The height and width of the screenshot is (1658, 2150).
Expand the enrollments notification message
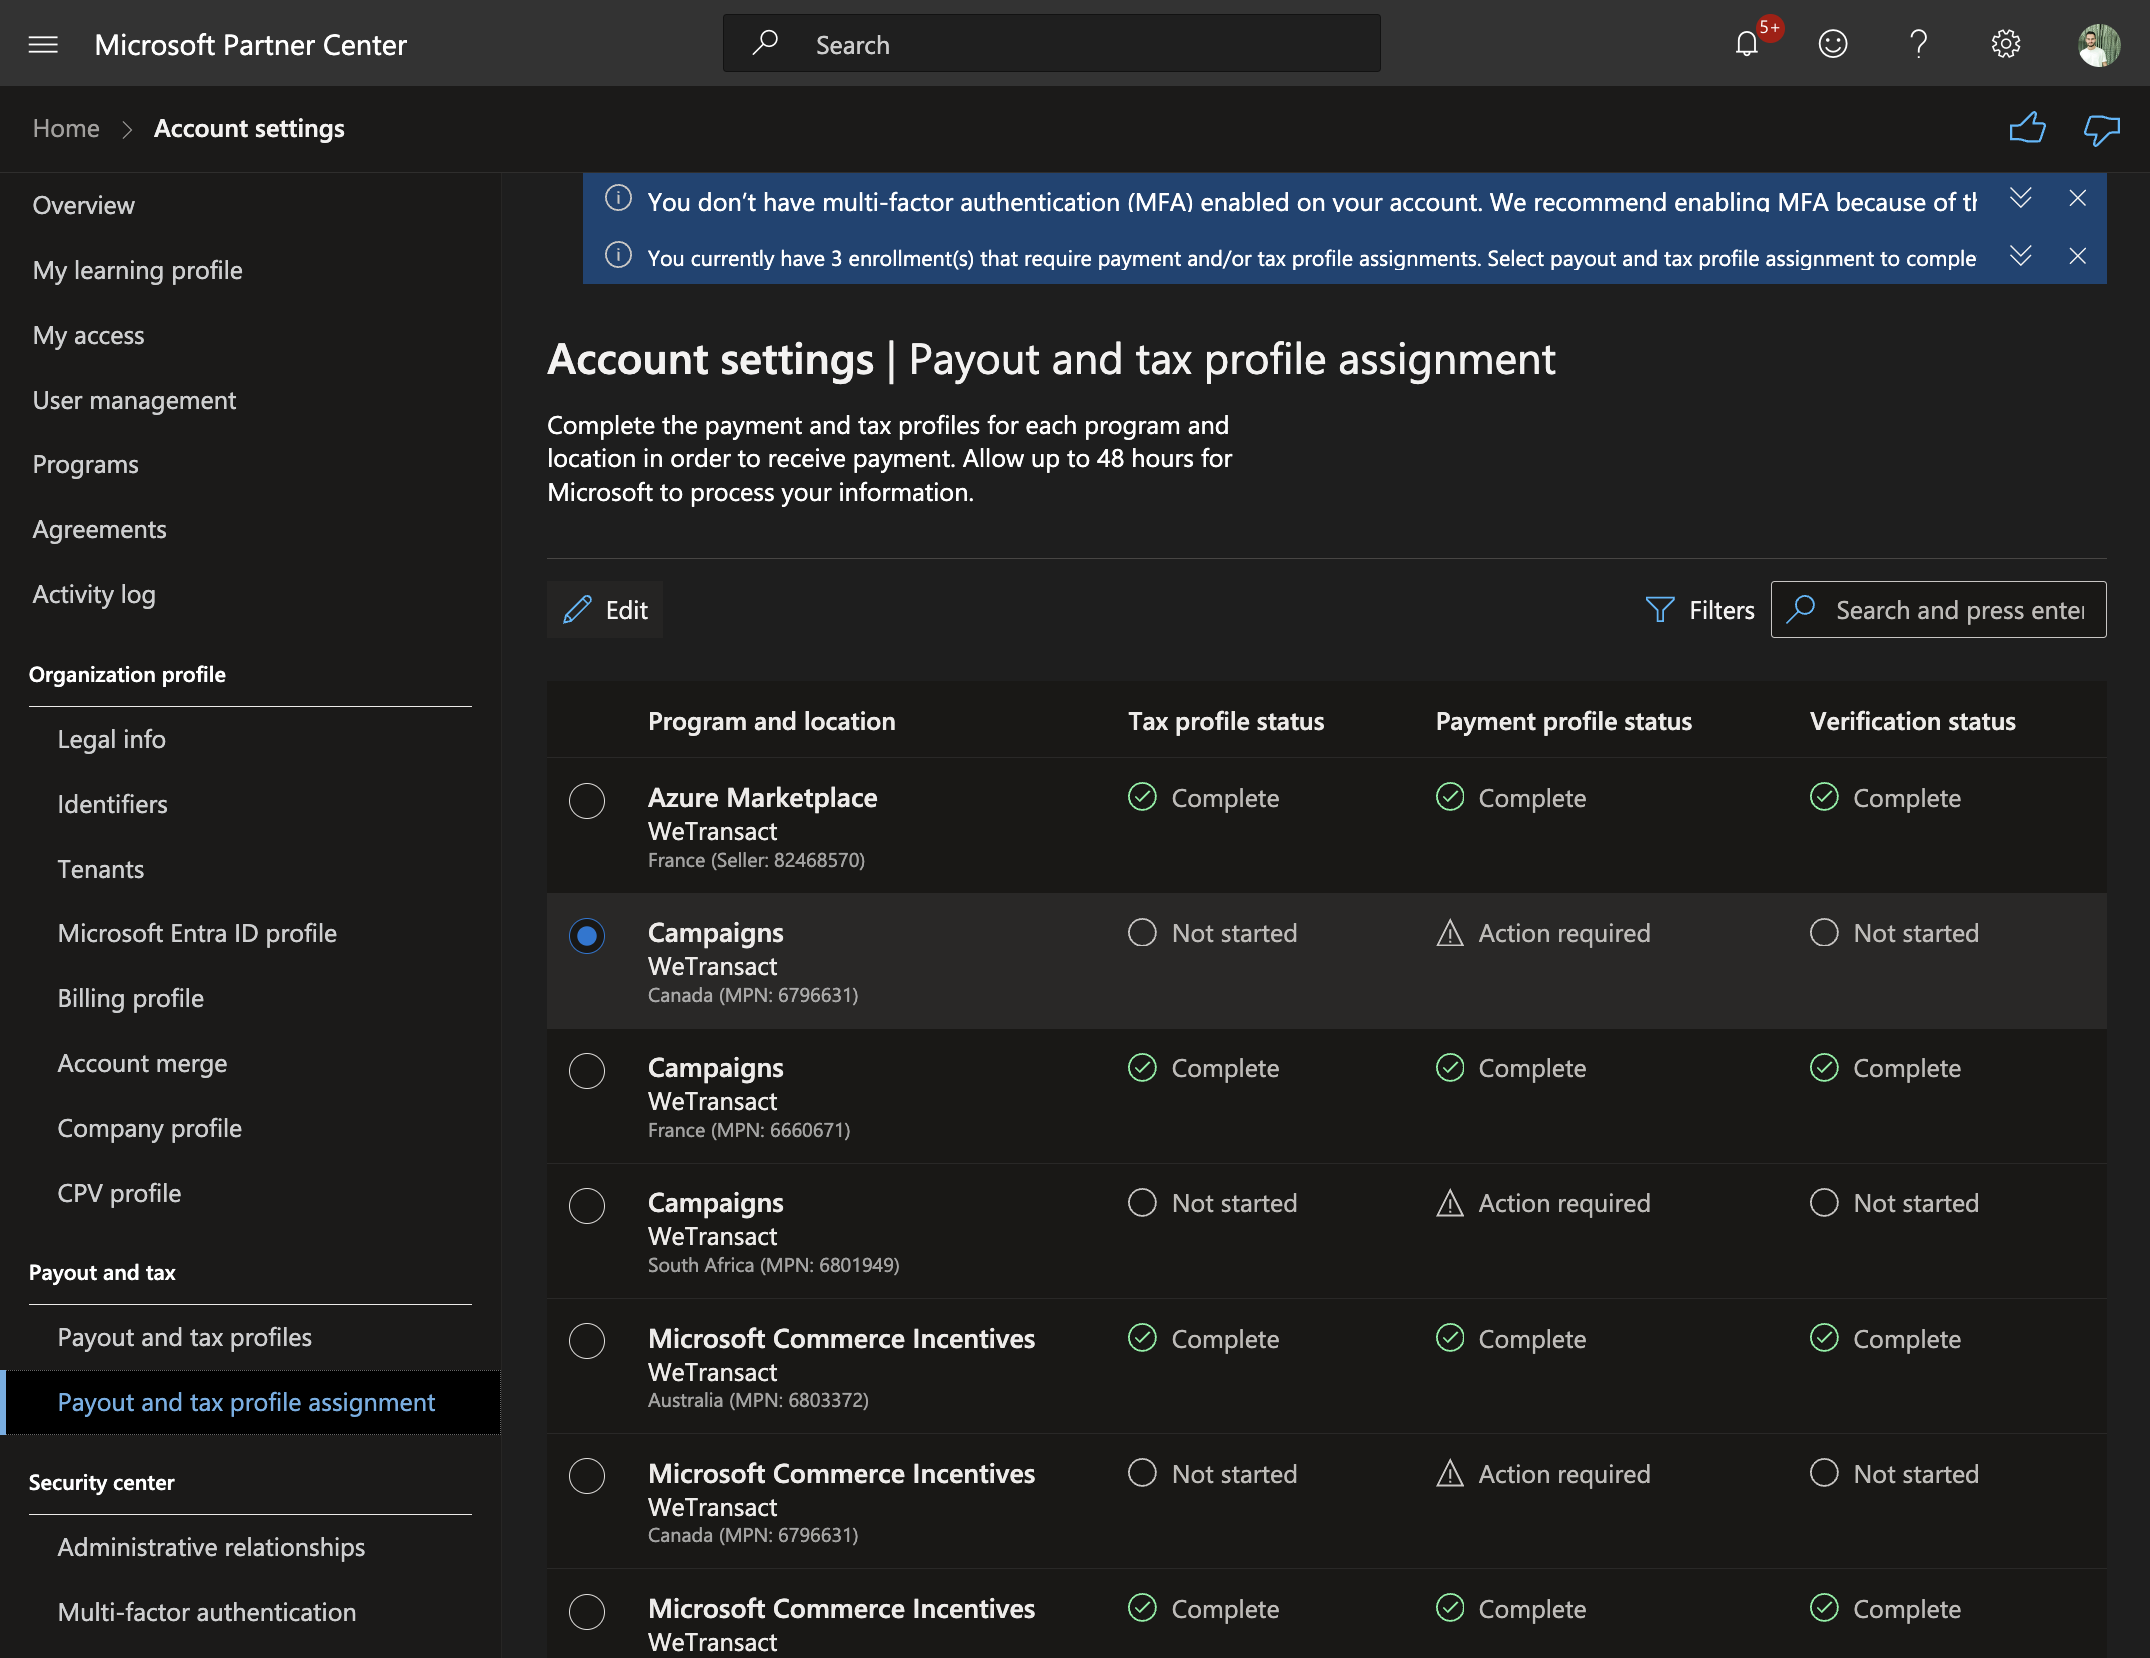coord(2020,256)
